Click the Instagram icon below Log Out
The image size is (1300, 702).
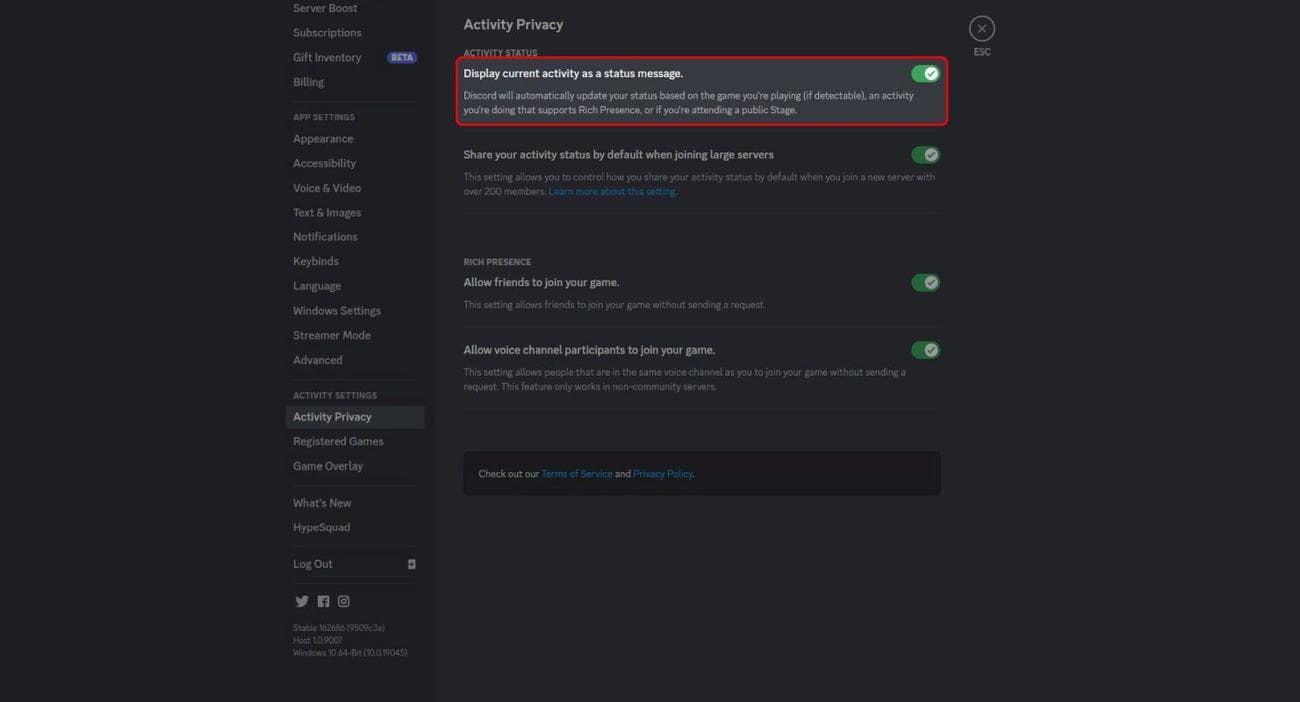coord(343,600)
